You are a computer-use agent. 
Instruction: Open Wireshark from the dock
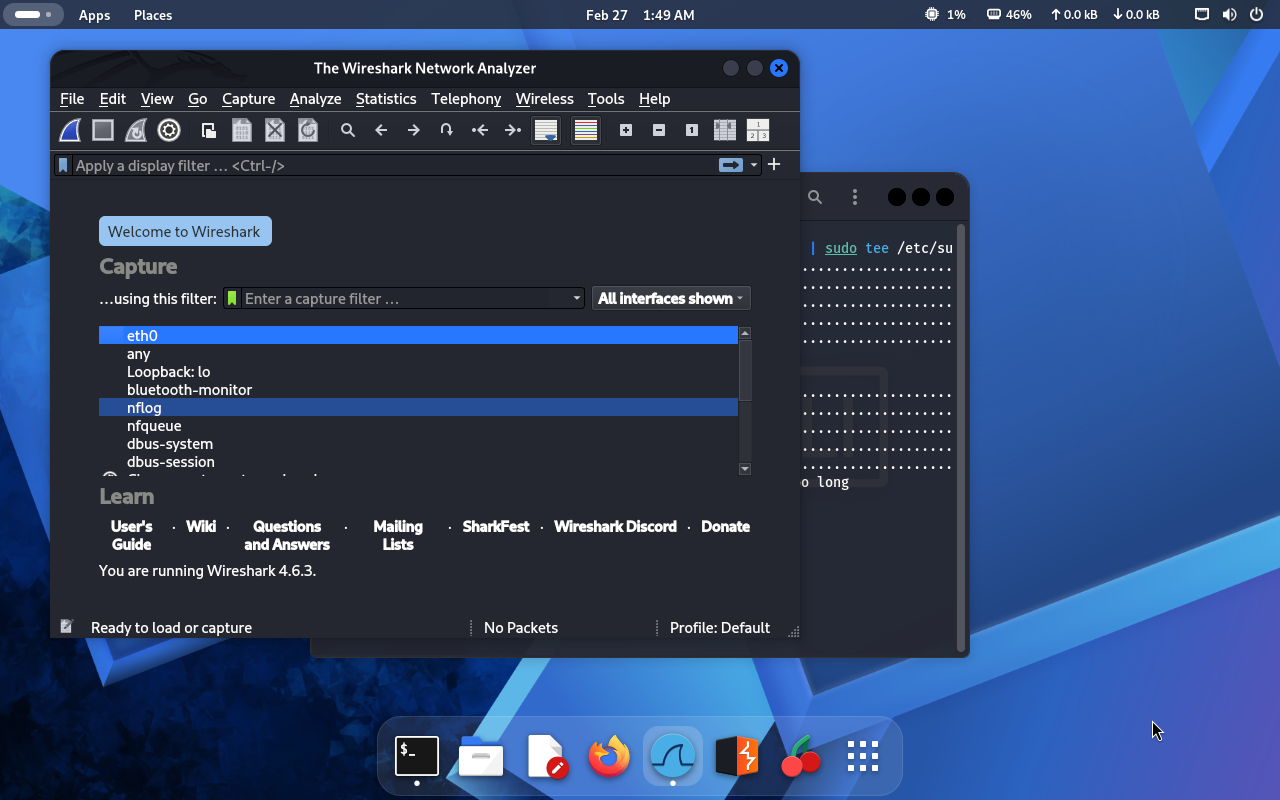click(x=673, y=757)
